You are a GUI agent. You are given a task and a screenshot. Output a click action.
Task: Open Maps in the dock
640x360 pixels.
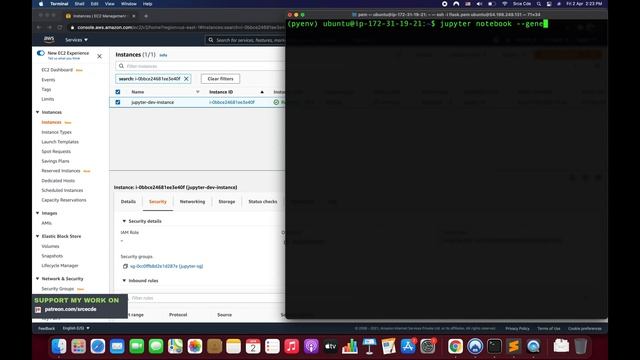coord(176,347)
